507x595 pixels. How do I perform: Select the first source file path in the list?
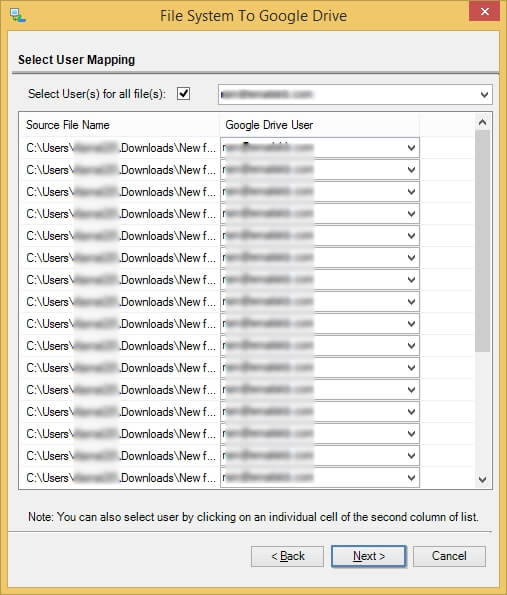coord(121,148)
